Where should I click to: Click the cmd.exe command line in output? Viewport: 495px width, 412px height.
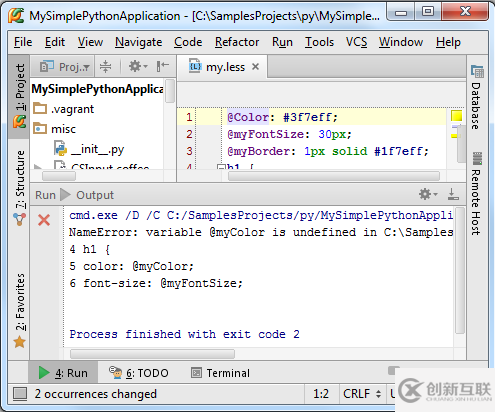pyautogui.click(x=261, y=215)
